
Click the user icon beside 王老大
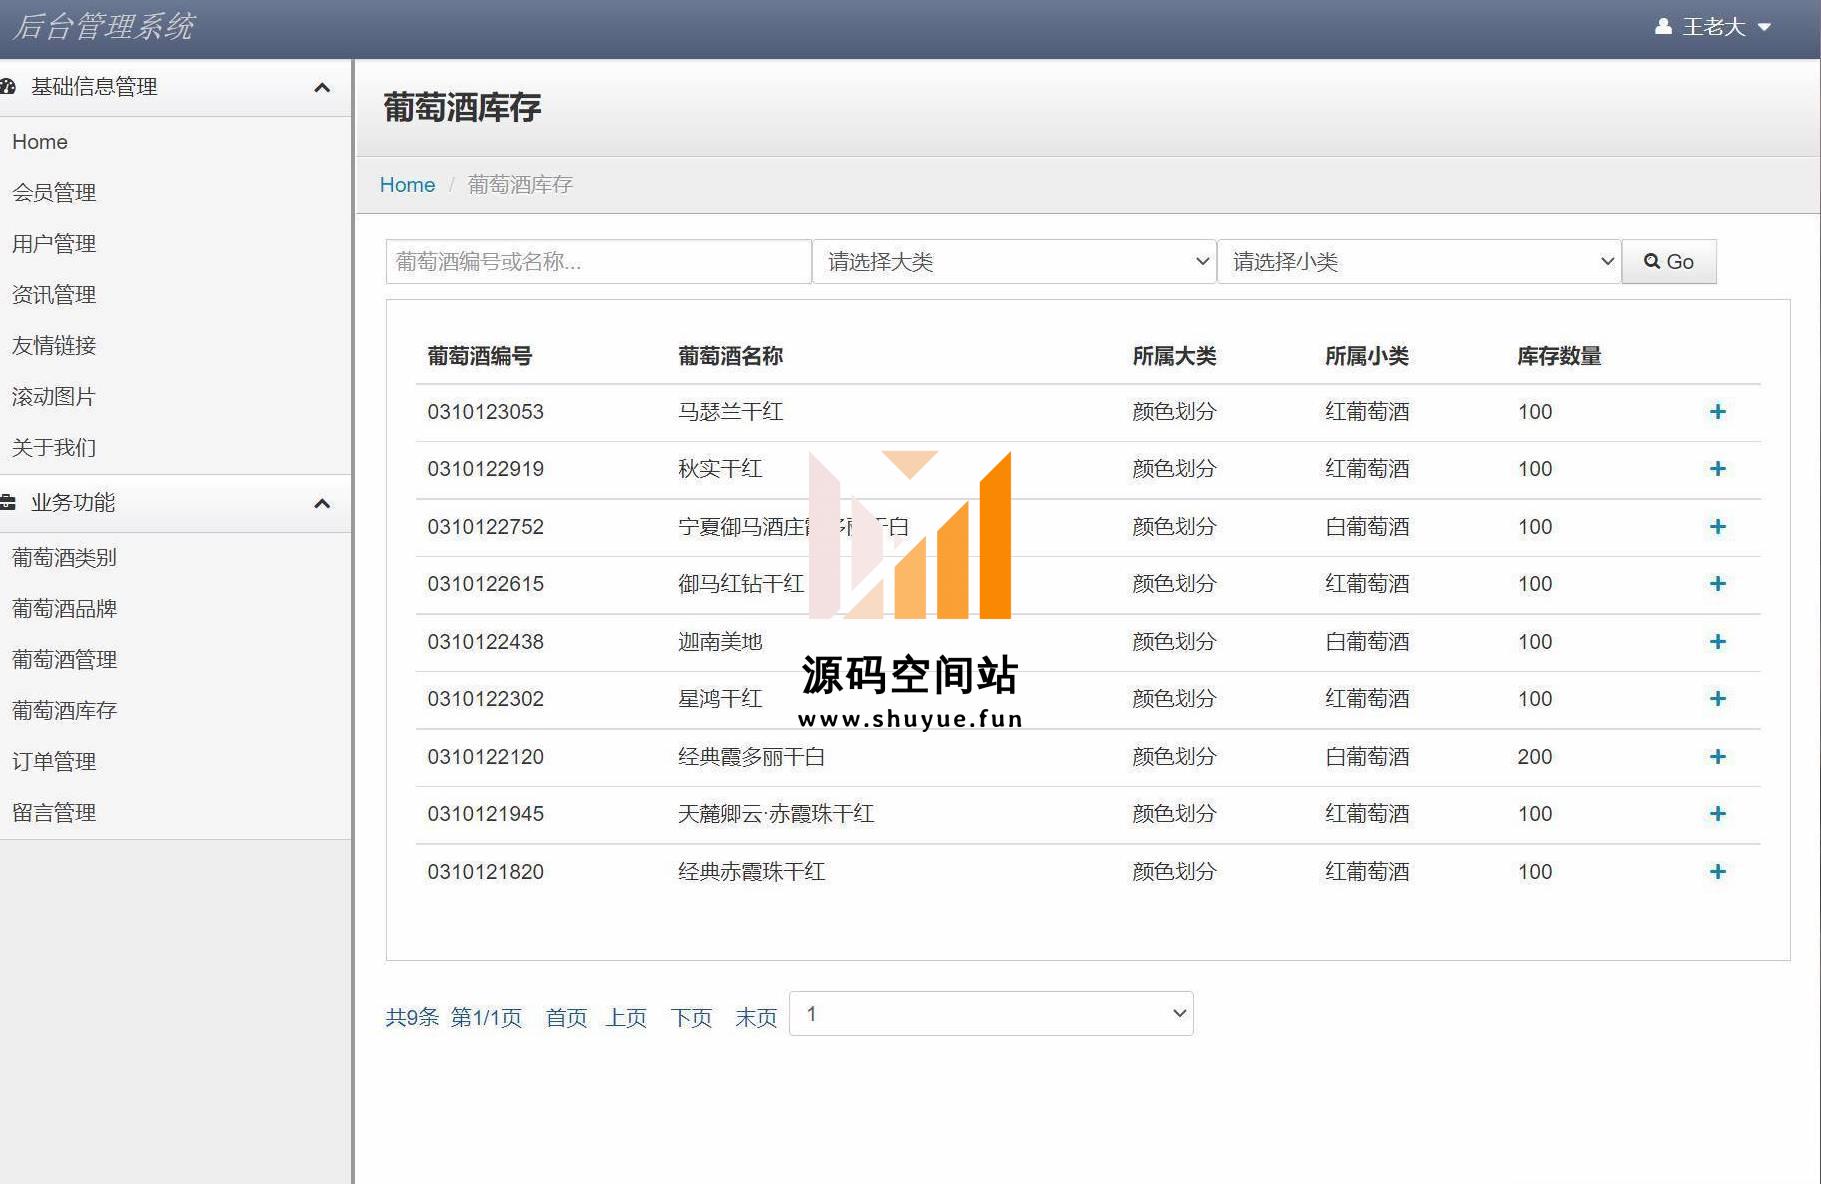pos(1663,27)
